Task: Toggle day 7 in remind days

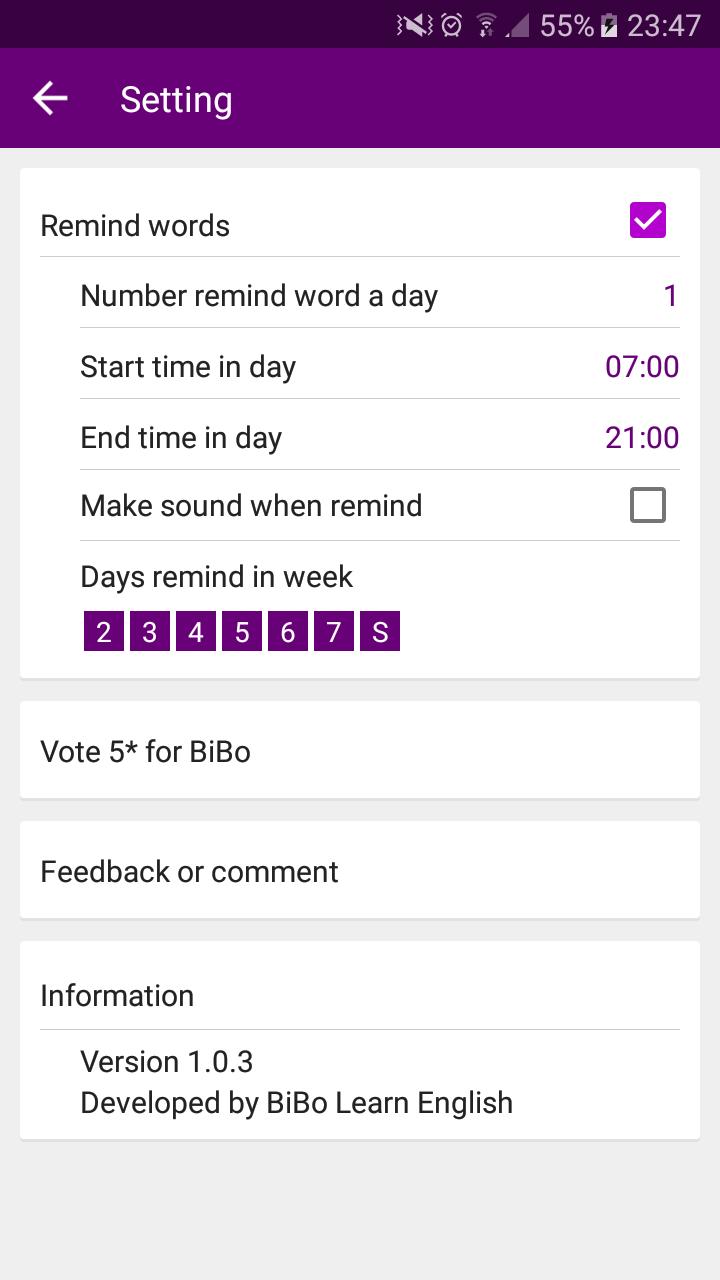Action: (x=334, y=632)
